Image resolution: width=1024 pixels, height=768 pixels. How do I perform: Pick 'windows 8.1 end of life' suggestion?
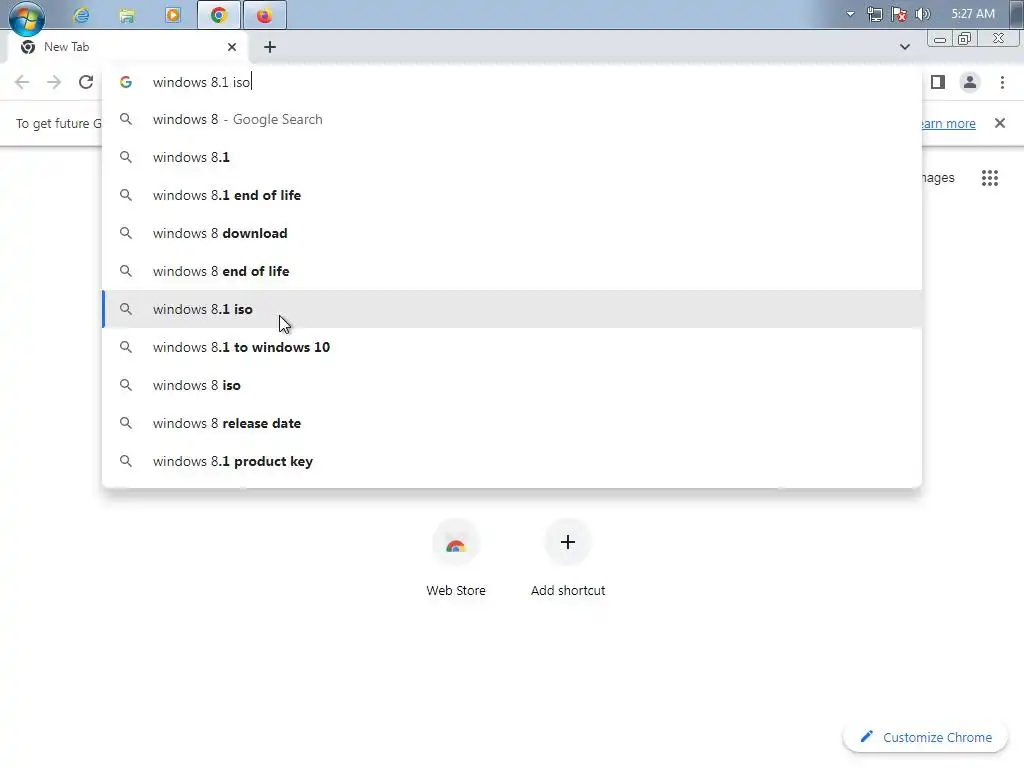point(512,195)
